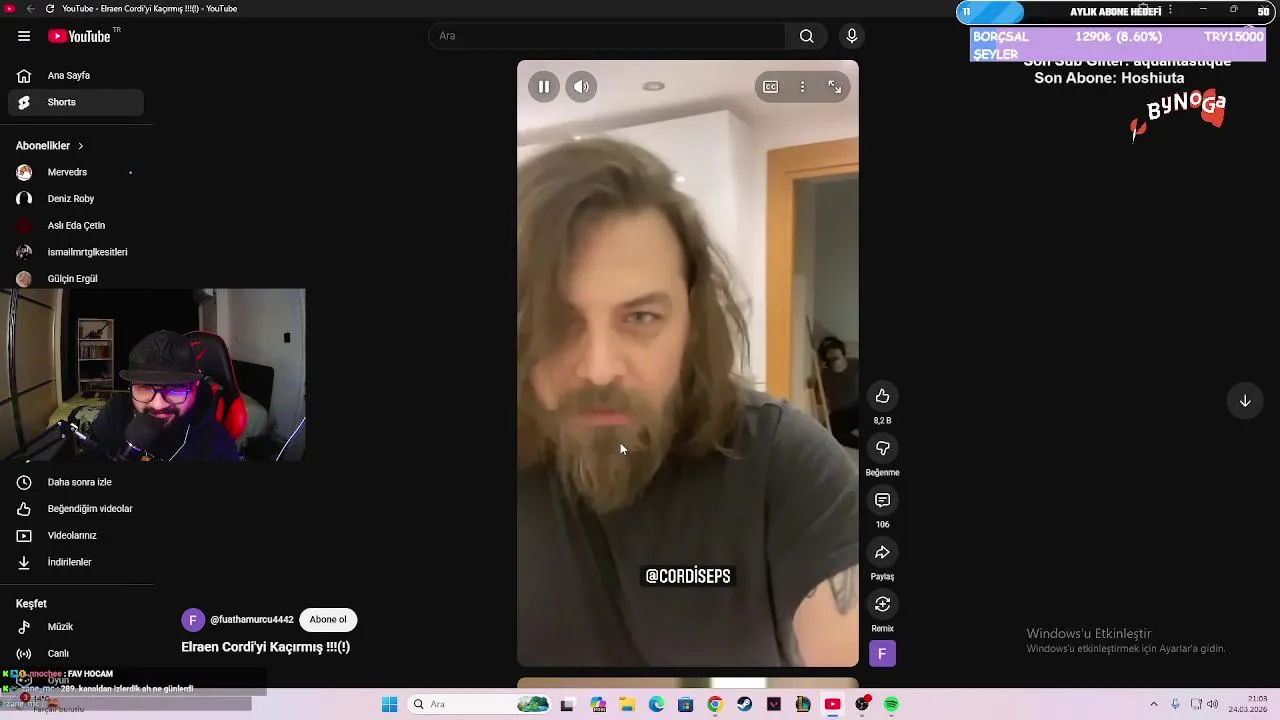Viewport: 1280px width, 720px height.
Task: Click the microphone tray icon
Action: point(1176,705)
